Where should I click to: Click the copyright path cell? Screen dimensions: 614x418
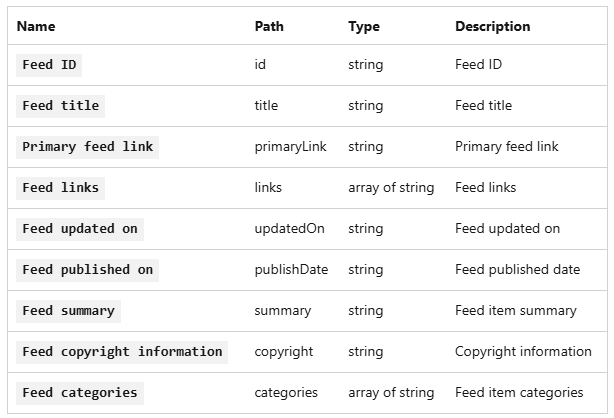284,352
